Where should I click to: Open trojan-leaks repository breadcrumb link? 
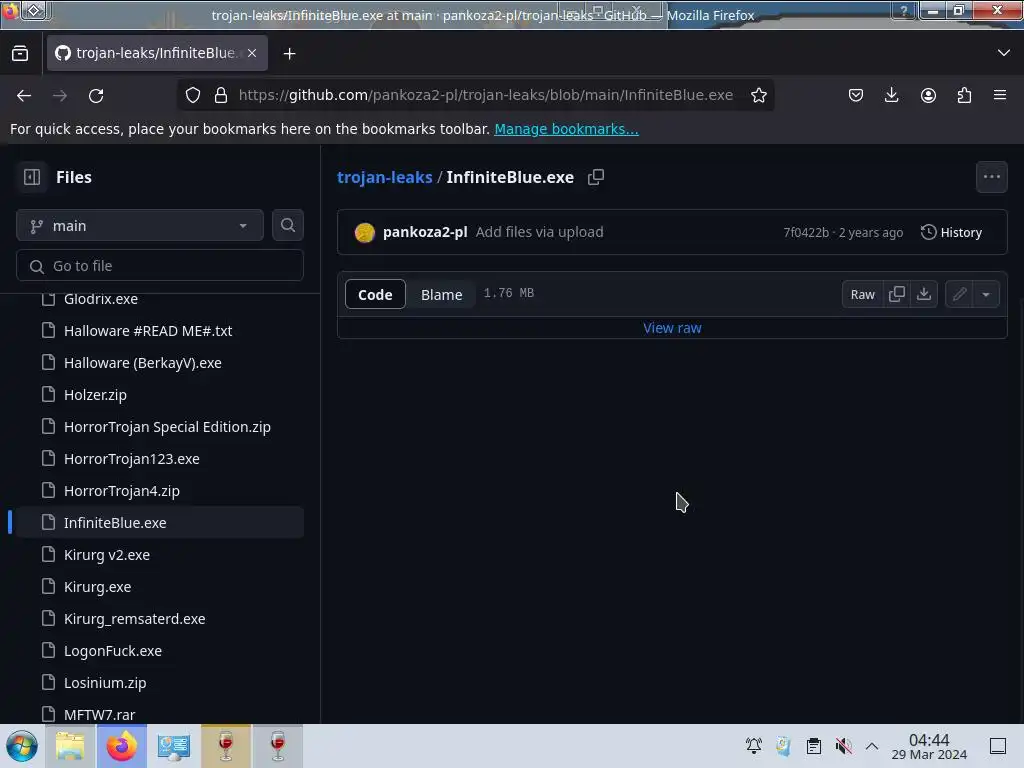pos(385,177)
